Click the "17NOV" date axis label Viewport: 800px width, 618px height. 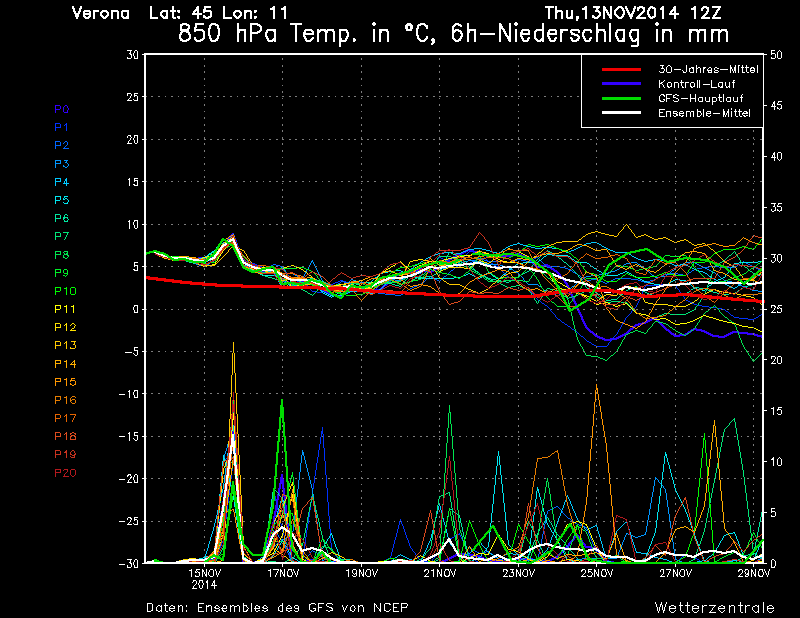point(283,573)
